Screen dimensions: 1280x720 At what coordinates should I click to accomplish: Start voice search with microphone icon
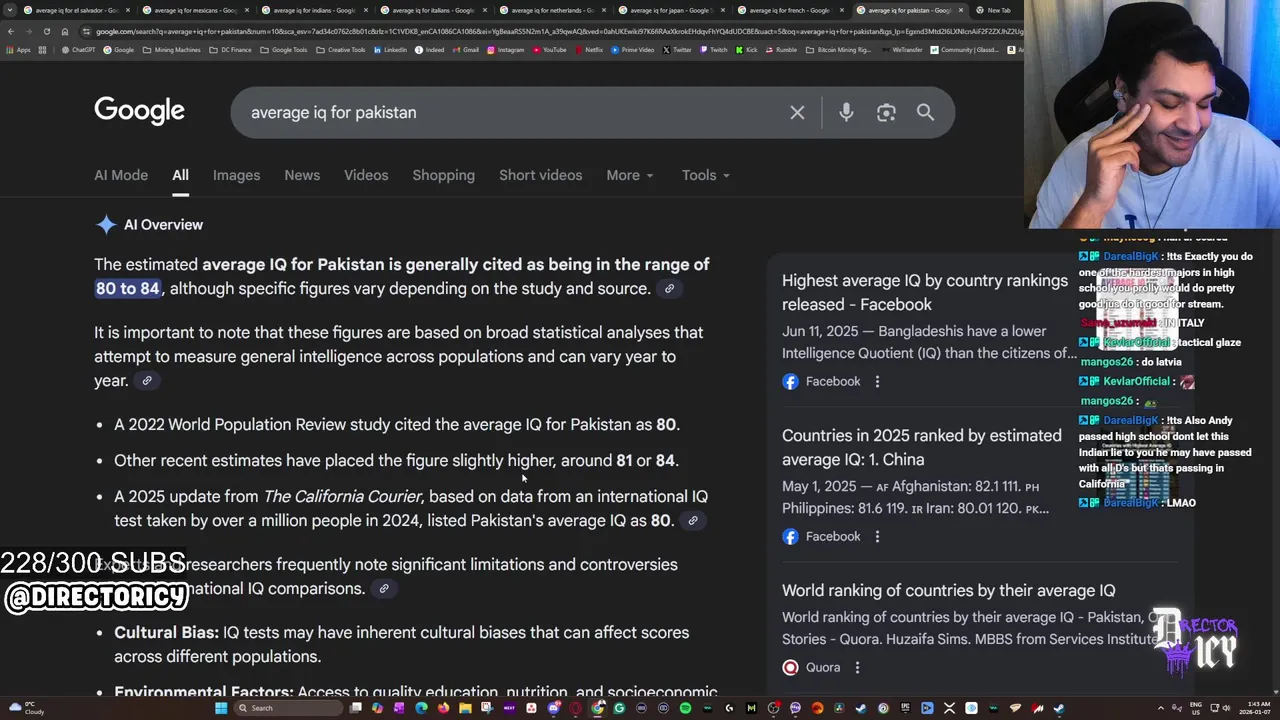[x=846, y=113]
